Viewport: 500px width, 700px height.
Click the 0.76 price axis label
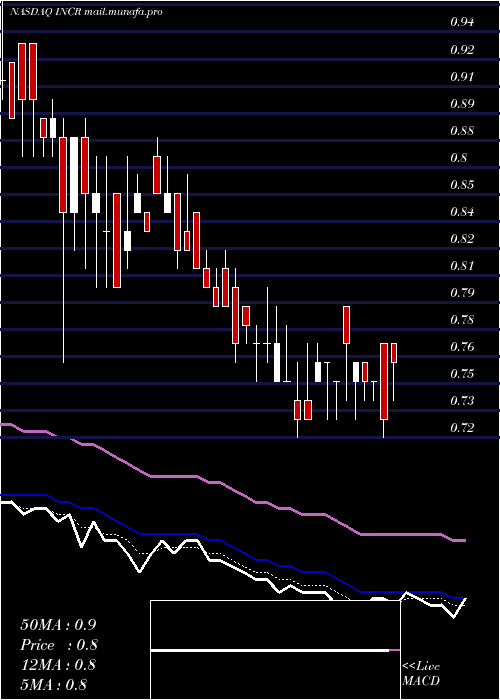click(x=462, y=347)
